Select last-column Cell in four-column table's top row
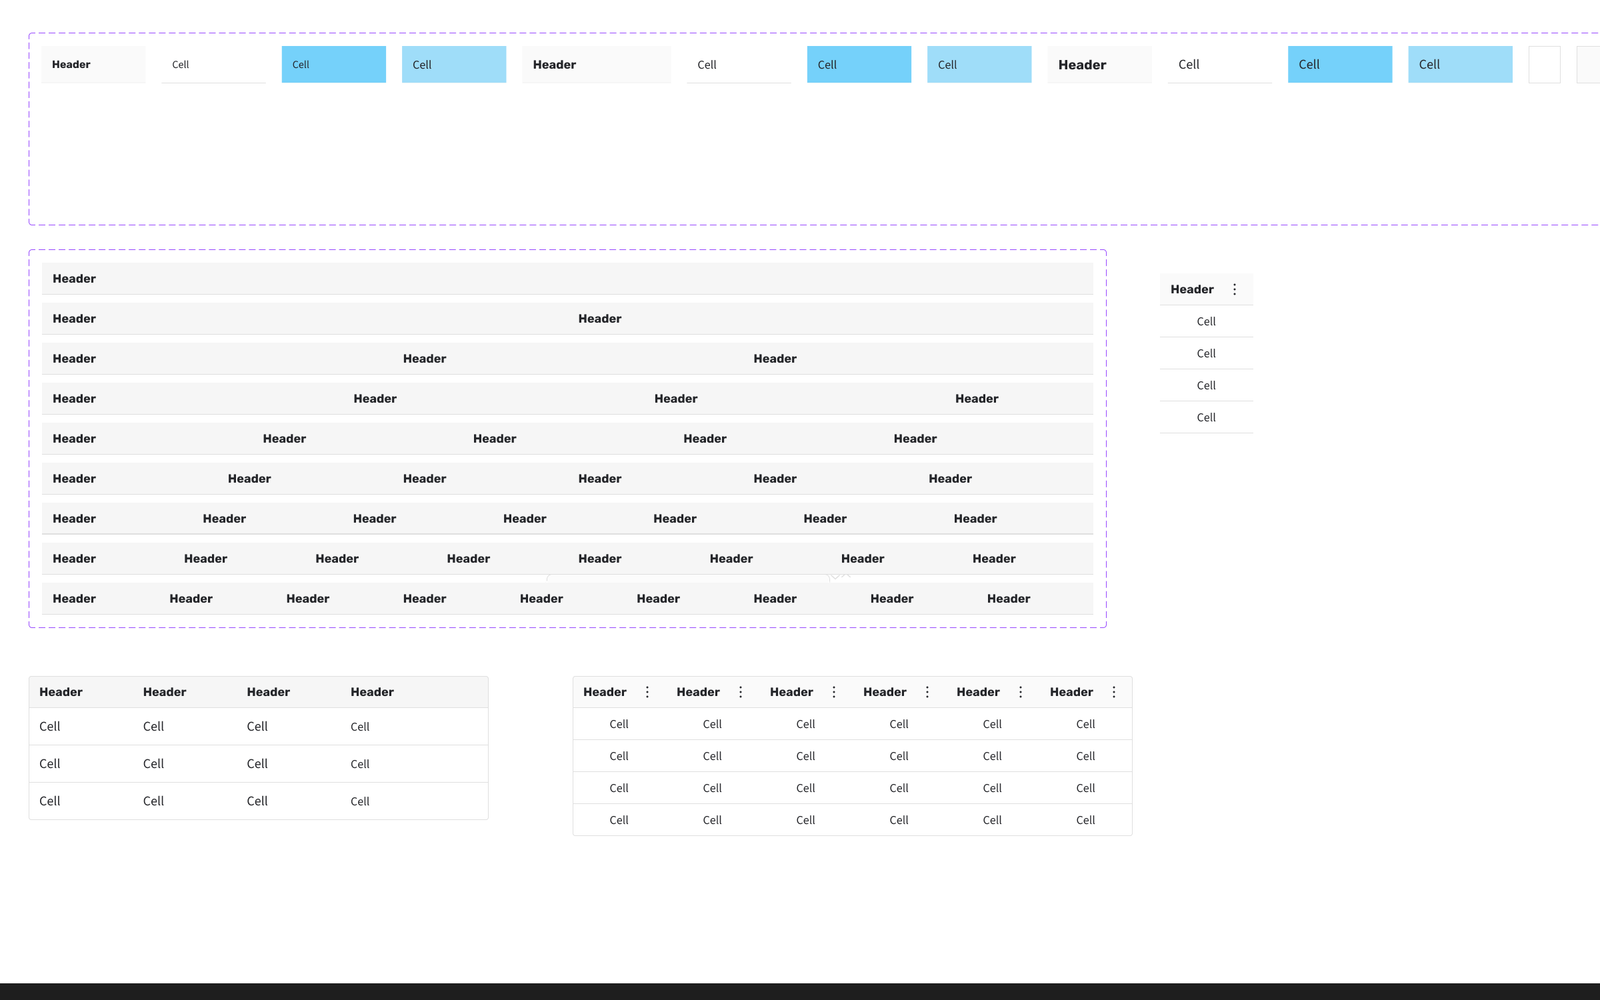This screenshot has width=1600, height=1000. click(360, 727)
